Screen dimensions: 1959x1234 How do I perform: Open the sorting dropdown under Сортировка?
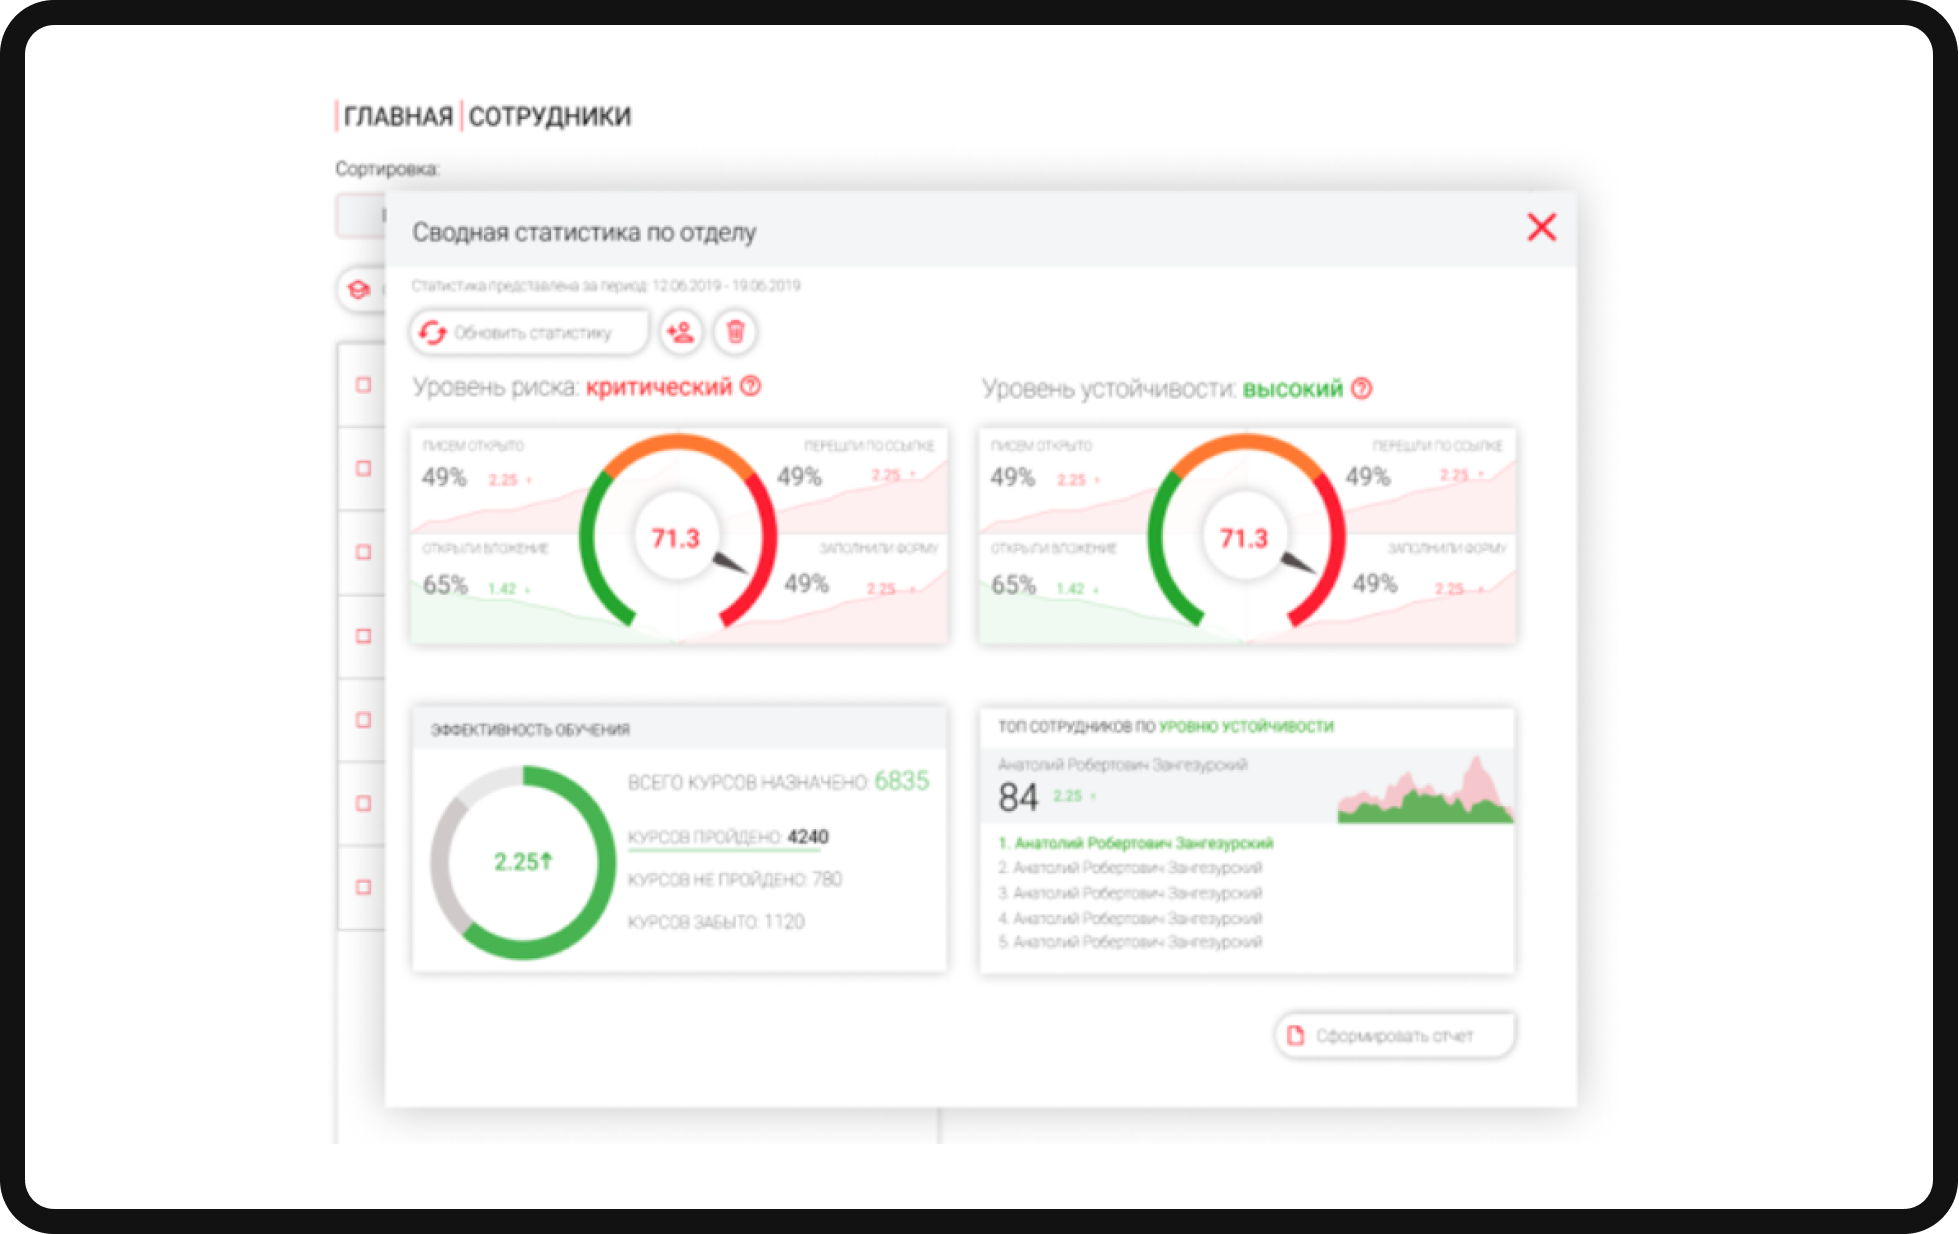coord(360,215)
